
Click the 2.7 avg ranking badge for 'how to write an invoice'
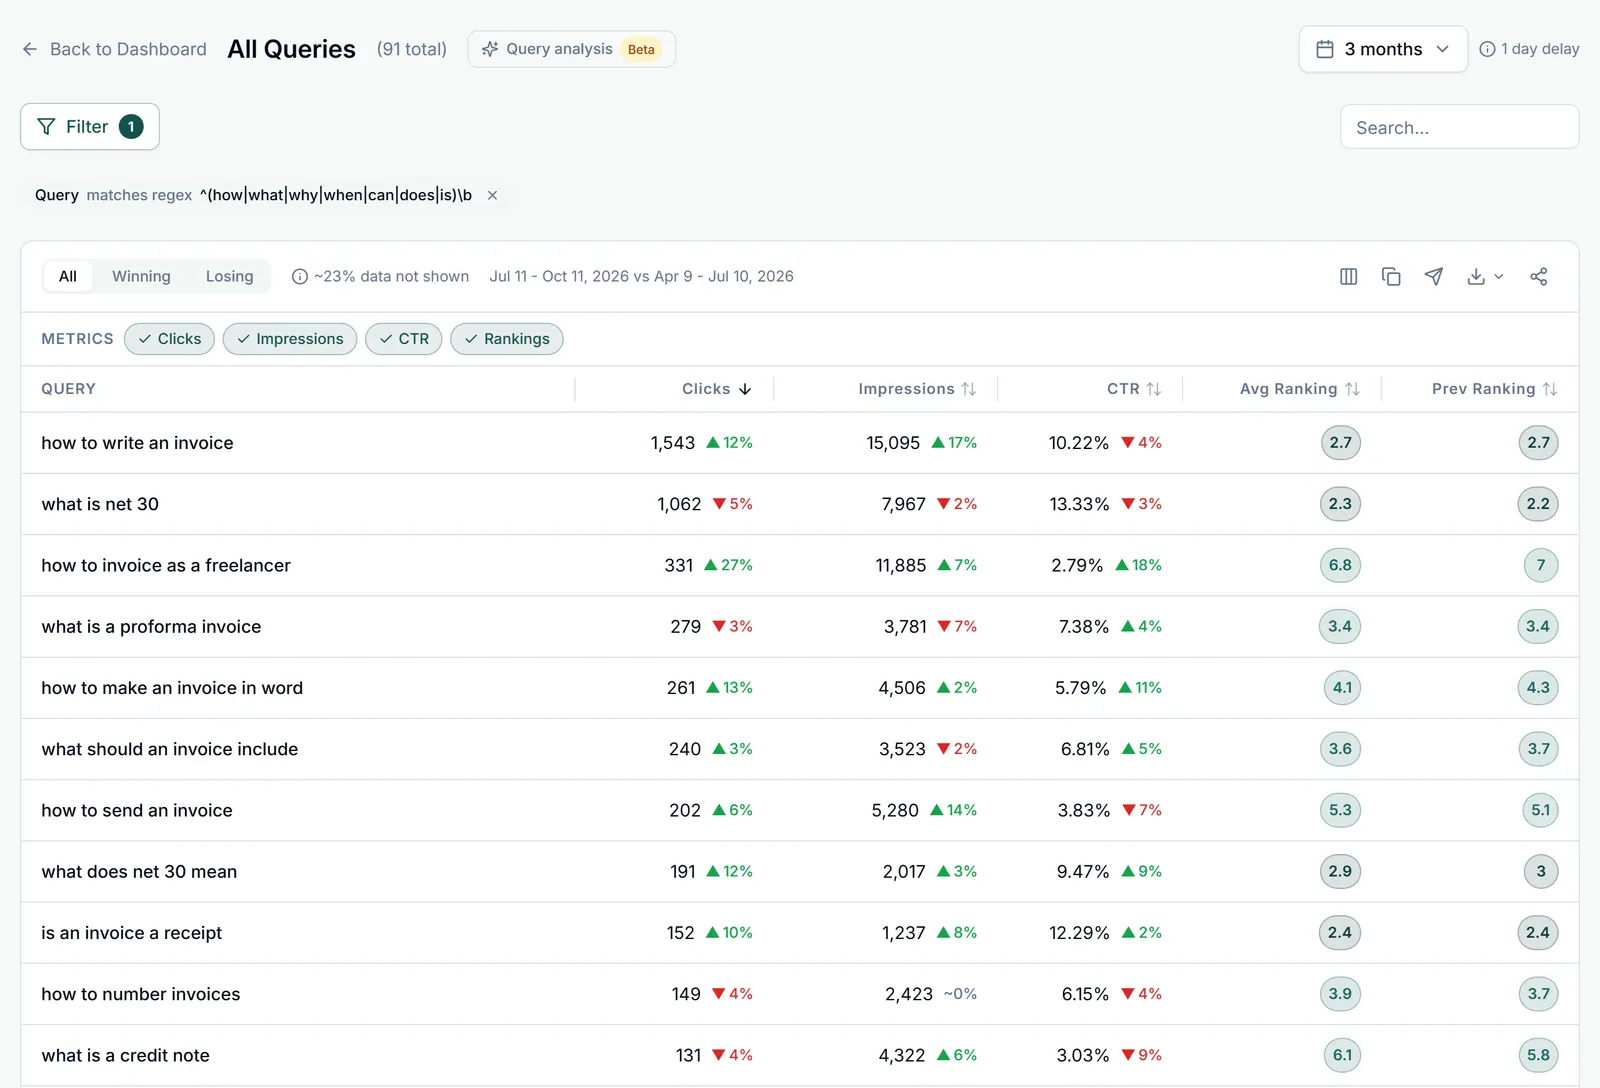pyautogui.click(x=1341, y=443)
